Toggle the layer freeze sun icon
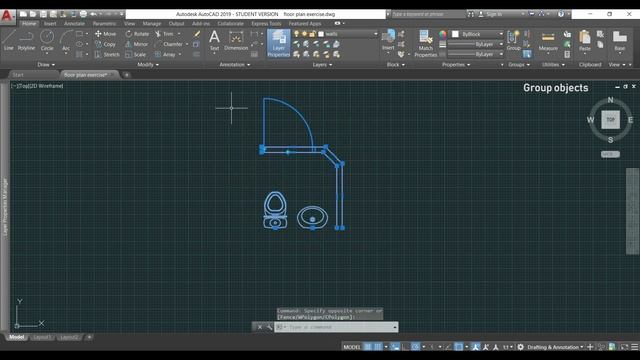The height and width of the screenshot is (360, 640). pyautogui.click(x=304, y=34)
